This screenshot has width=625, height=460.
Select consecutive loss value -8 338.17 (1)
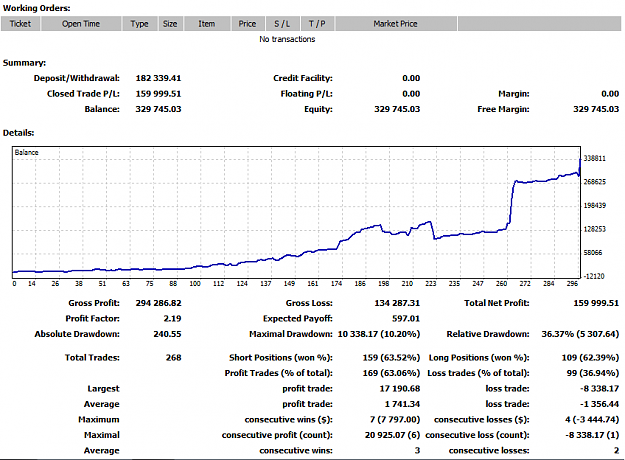(x=592, y=435)
